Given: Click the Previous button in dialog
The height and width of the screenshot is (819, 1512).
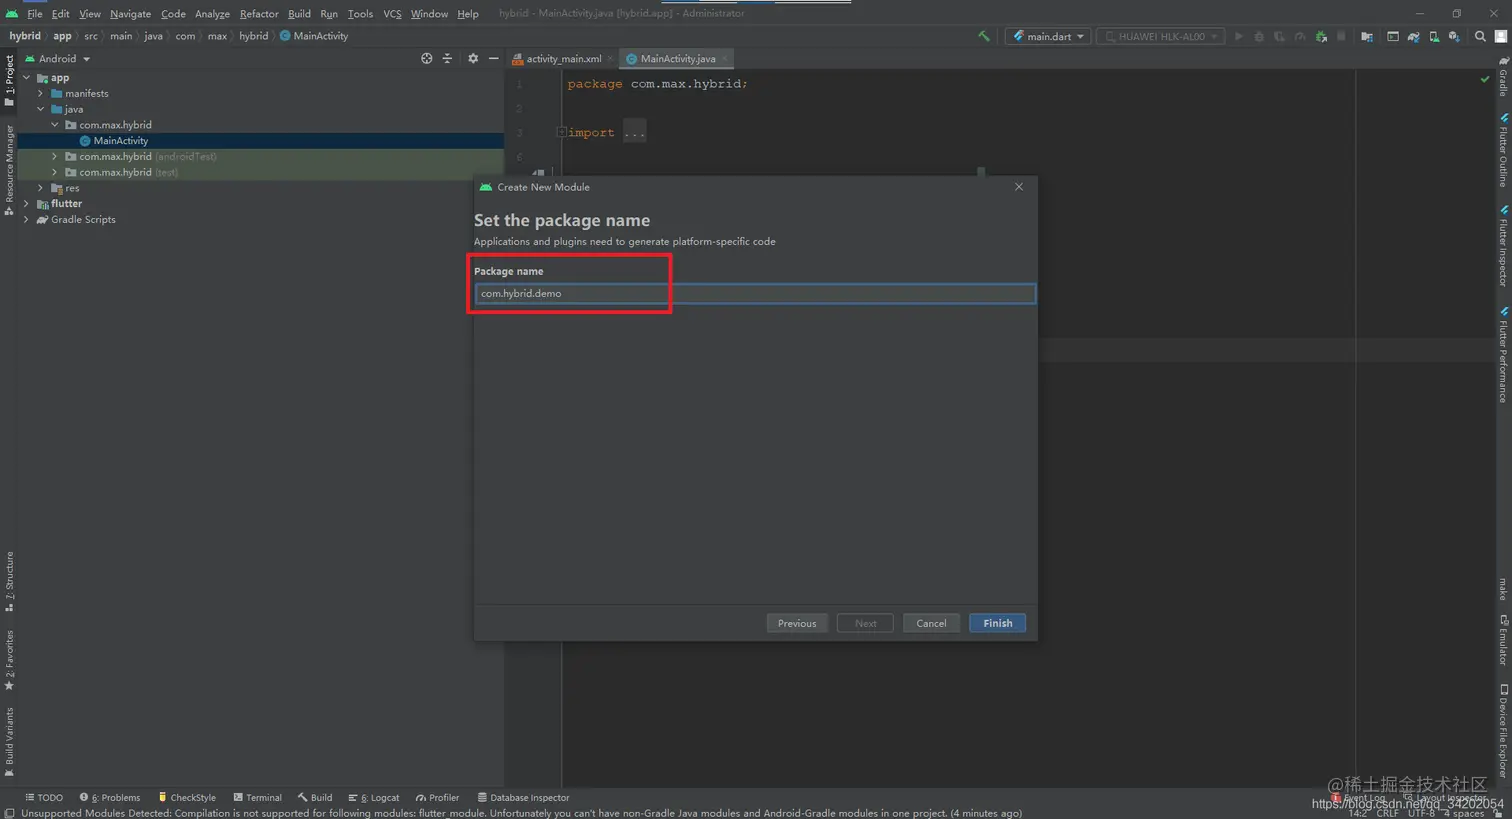Looking at the screenshot, I should [797, 623].
